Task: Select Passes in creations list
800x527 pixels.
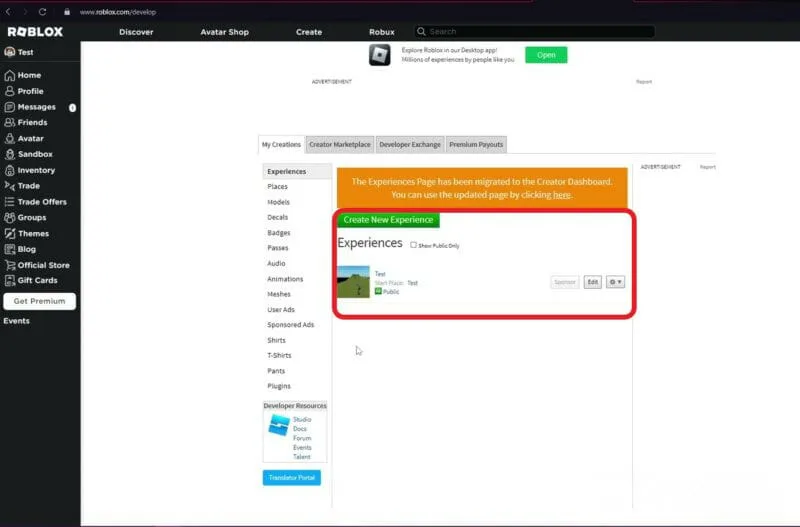Action: point(278,248)
